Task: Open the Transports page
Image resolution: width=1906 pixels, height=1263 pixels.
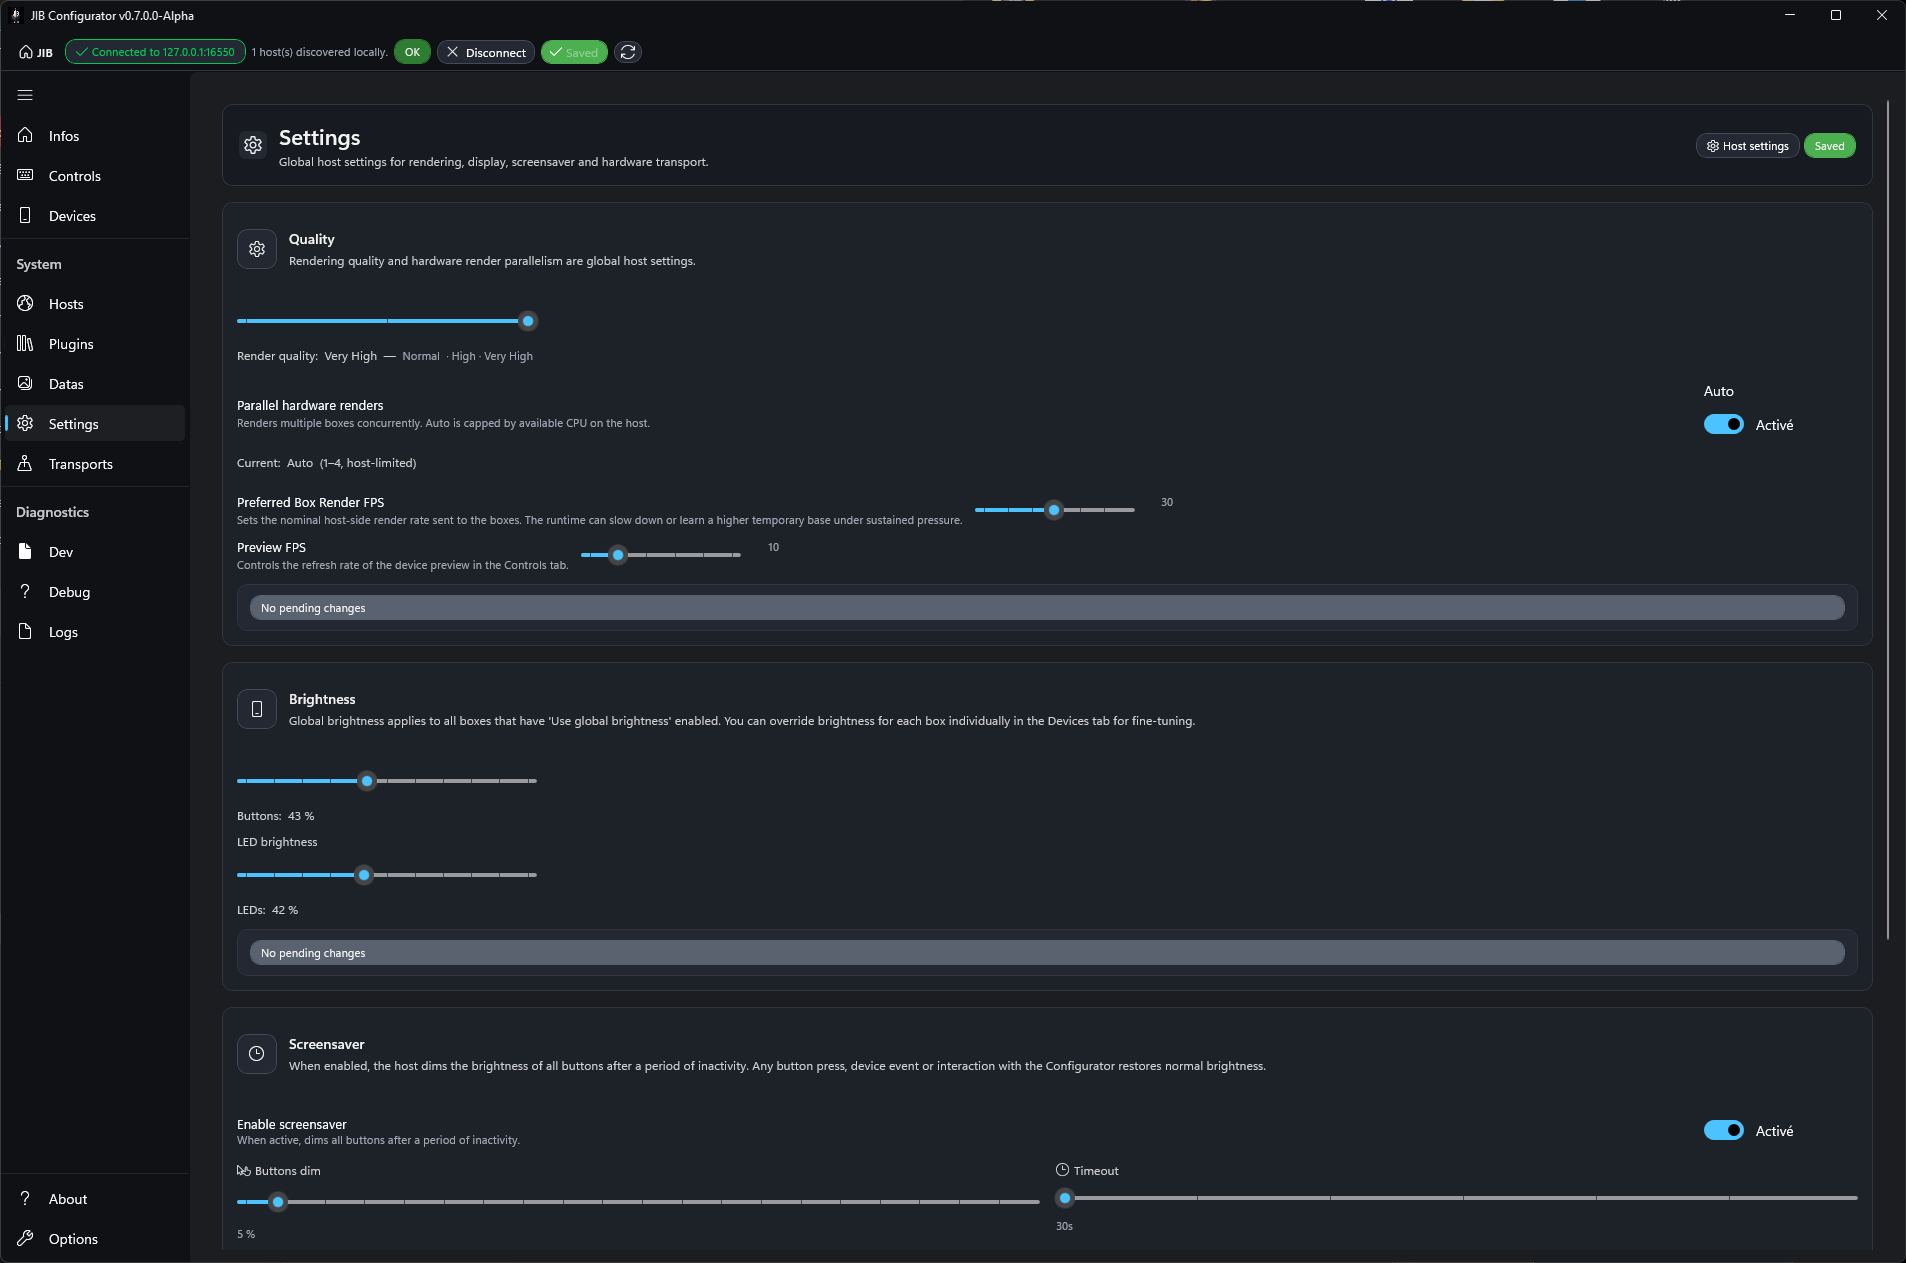Action: [x=95, y=464]
